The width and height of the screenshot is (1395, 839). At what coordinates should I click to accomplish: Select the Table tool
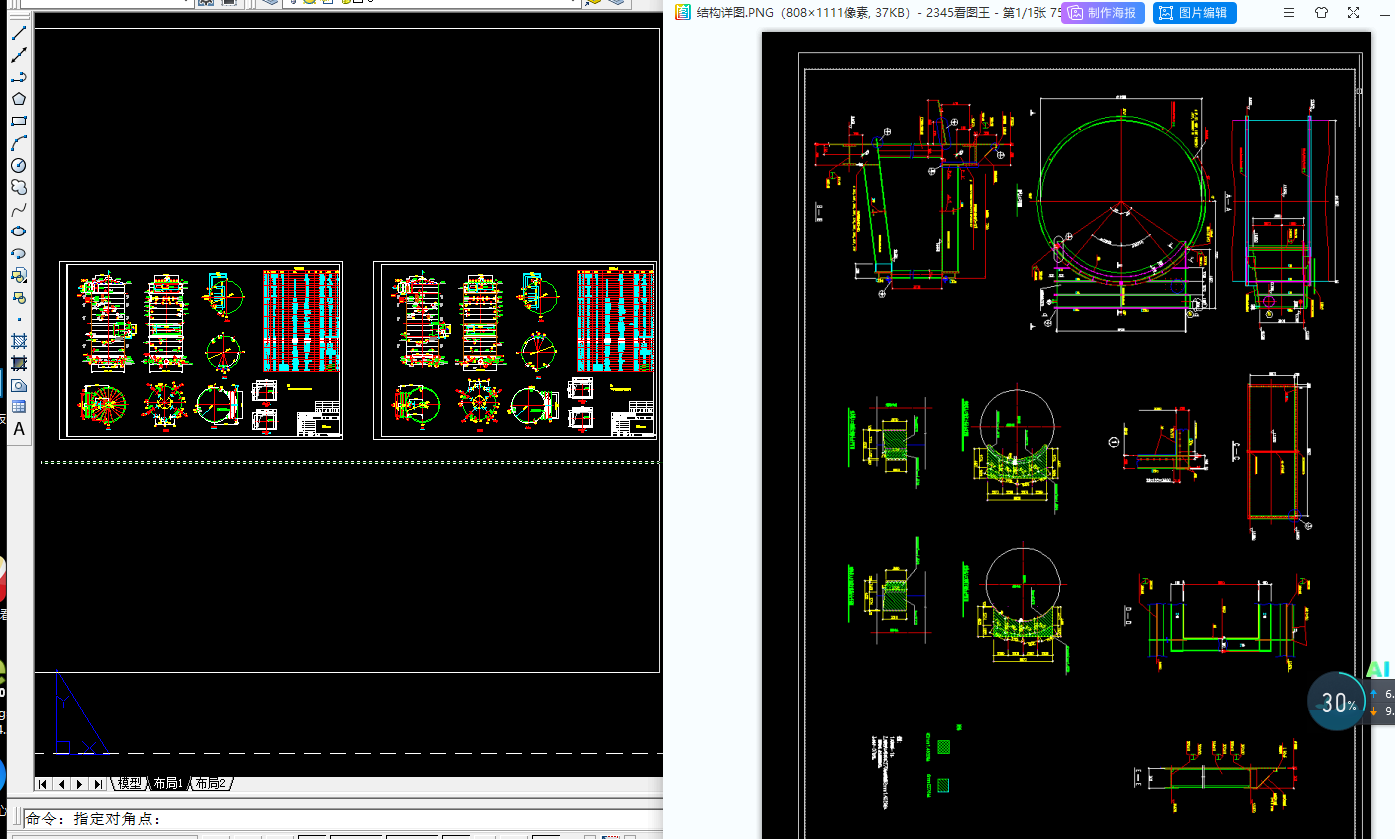[x=19, y=407]
